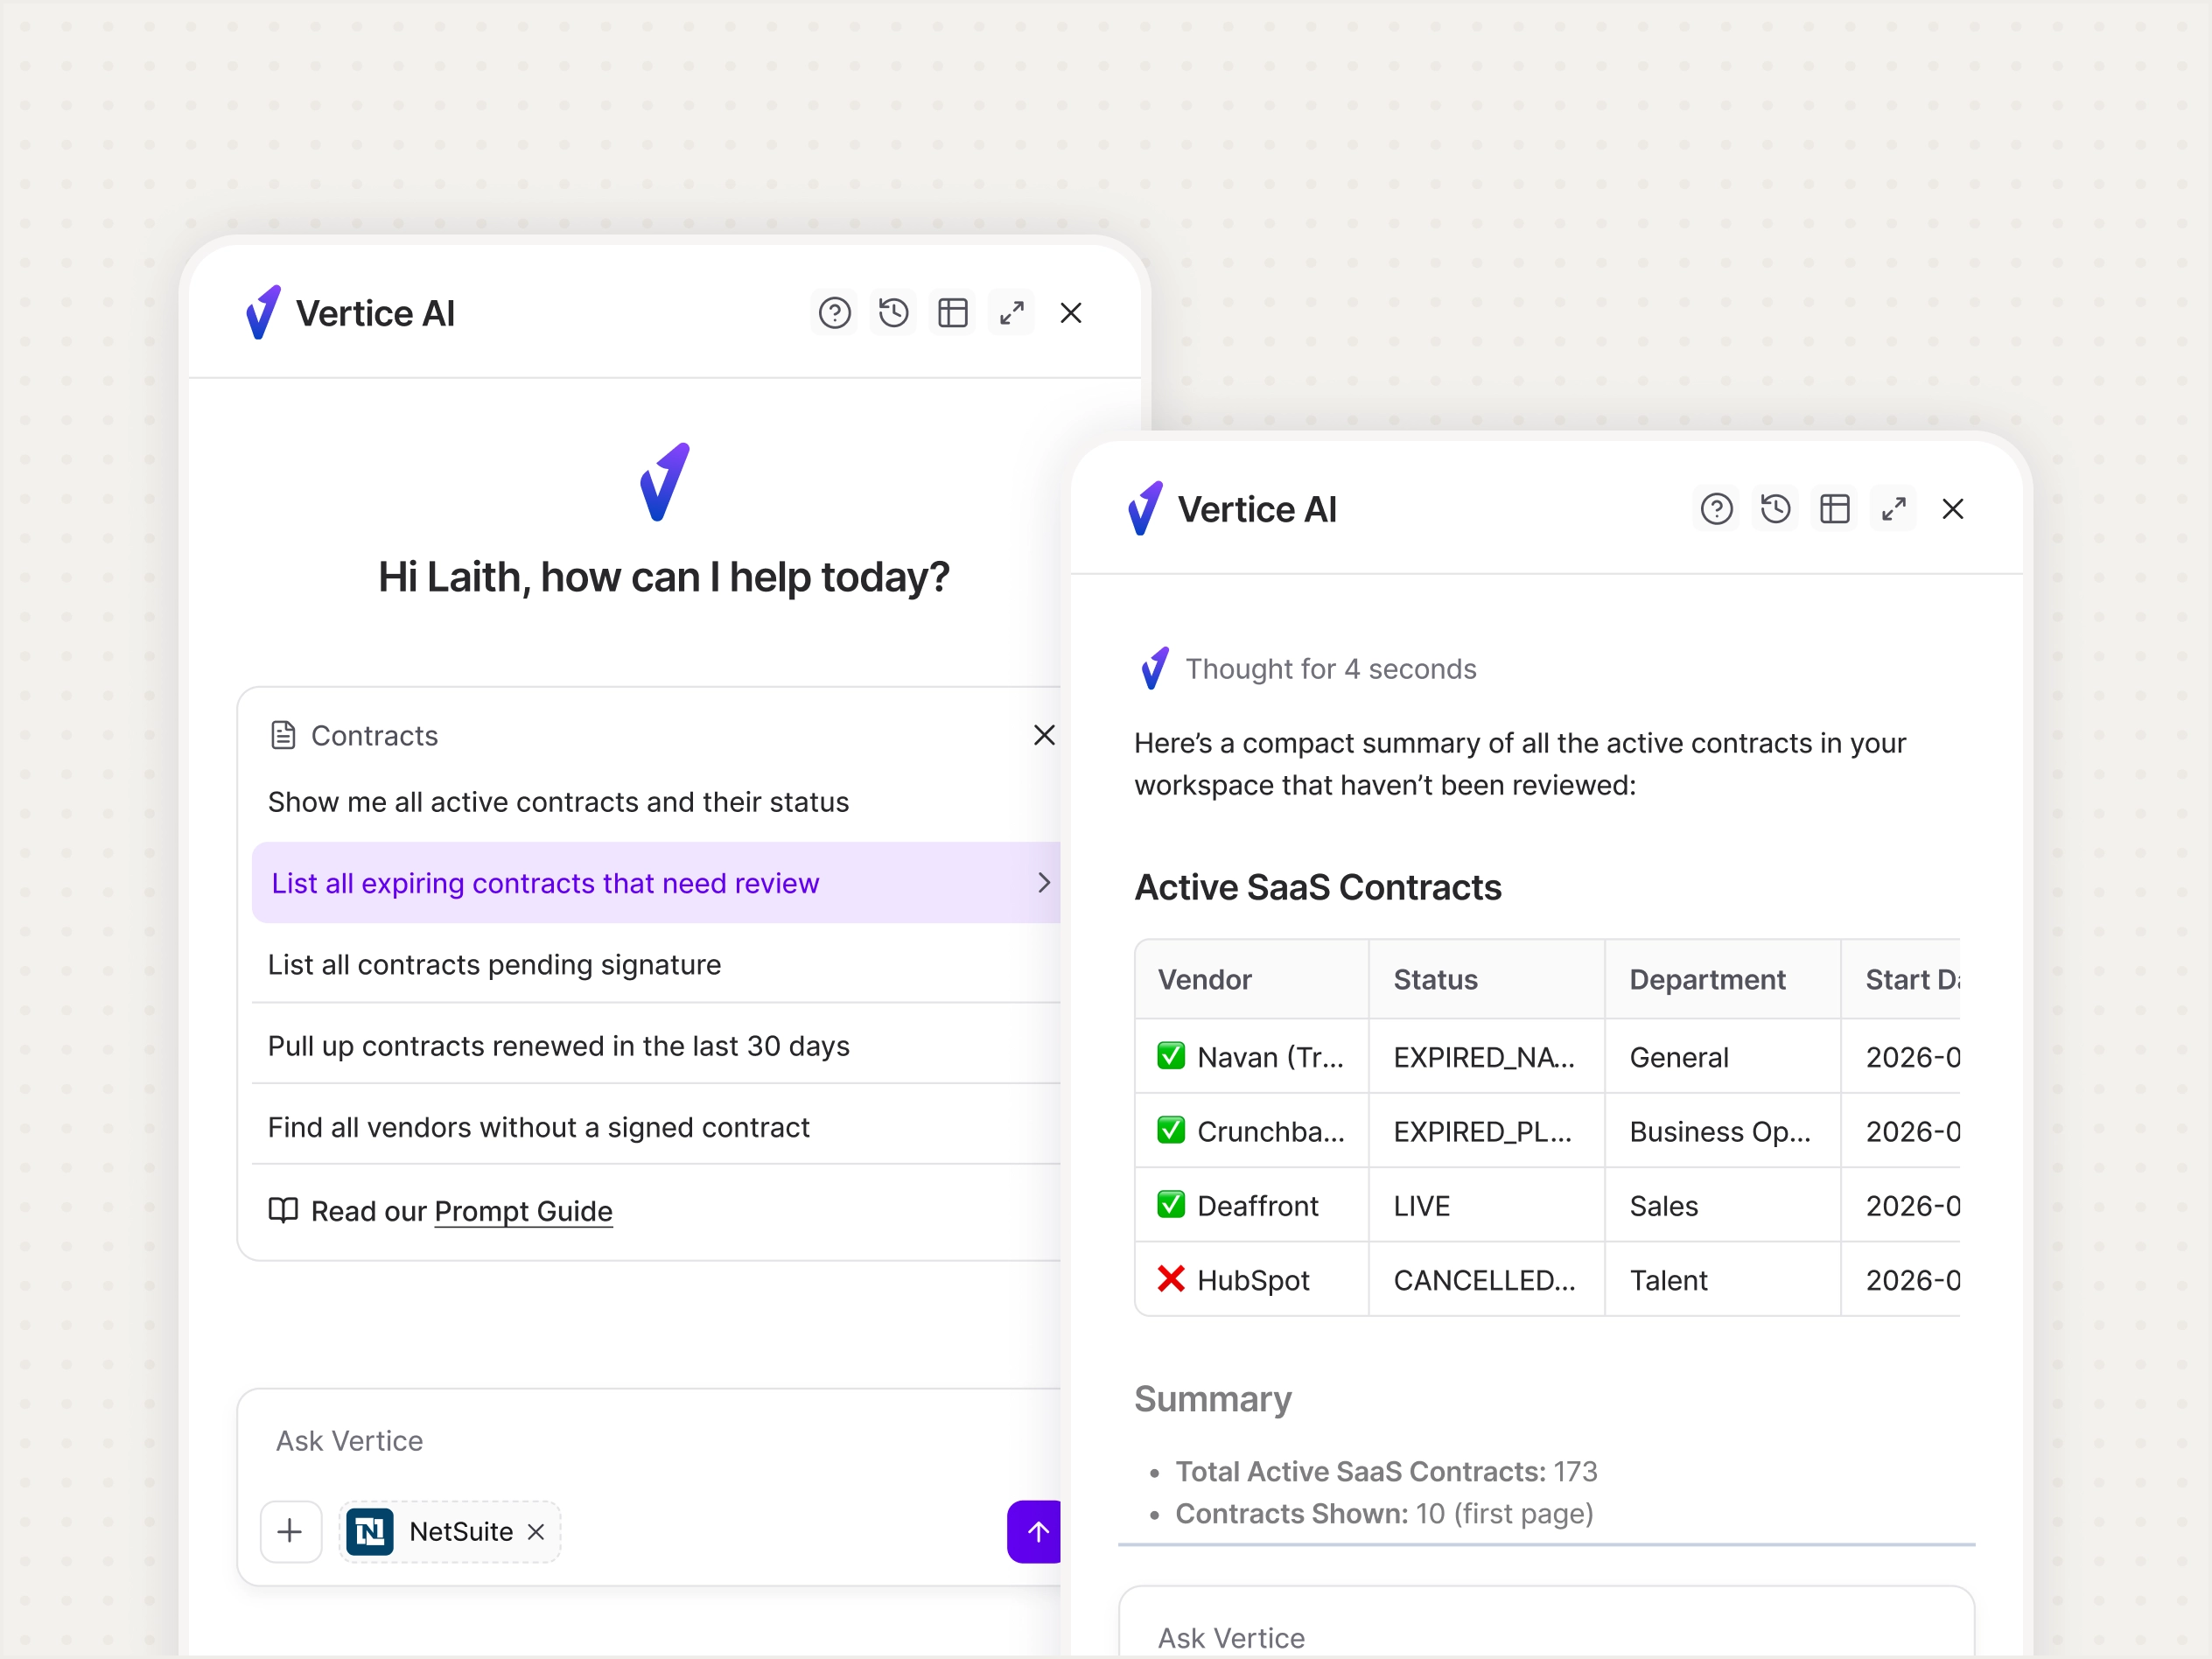Send the message with the purple arrow button
Screen dimensions: 2212x1659
click(1035, 1531)
